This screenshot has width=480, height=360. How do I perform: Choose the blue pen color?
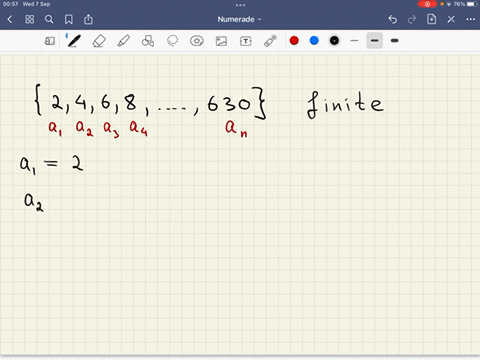click(314, 41)
